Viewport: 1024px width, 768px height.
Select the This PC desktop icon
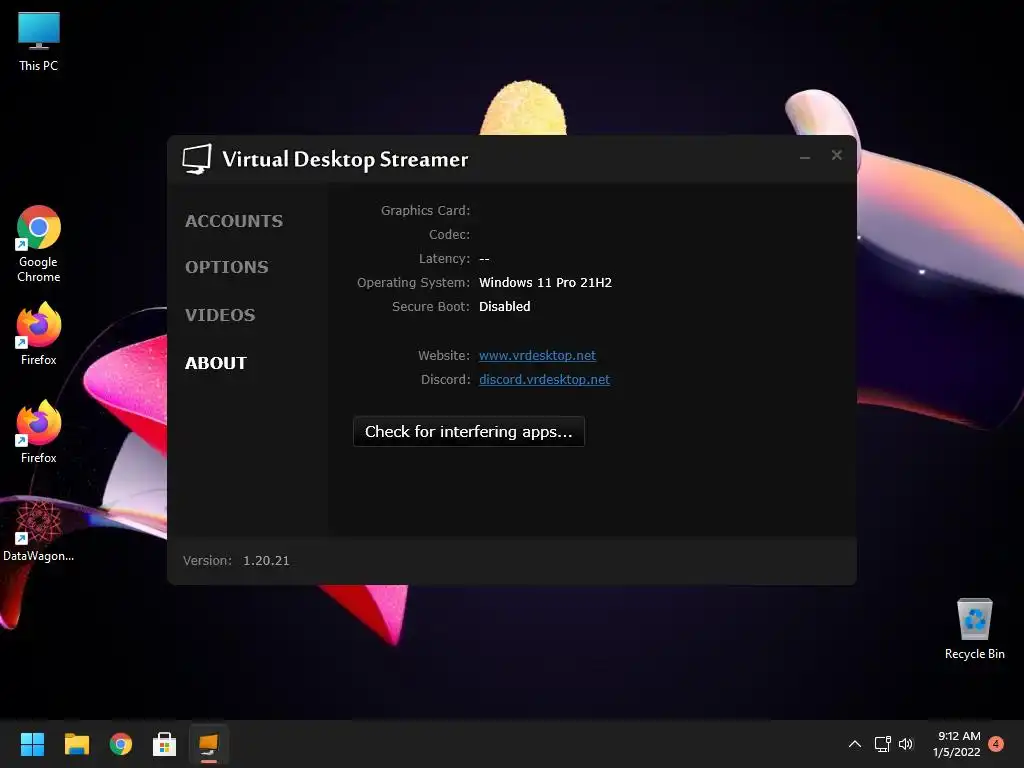tap(39, 42)
